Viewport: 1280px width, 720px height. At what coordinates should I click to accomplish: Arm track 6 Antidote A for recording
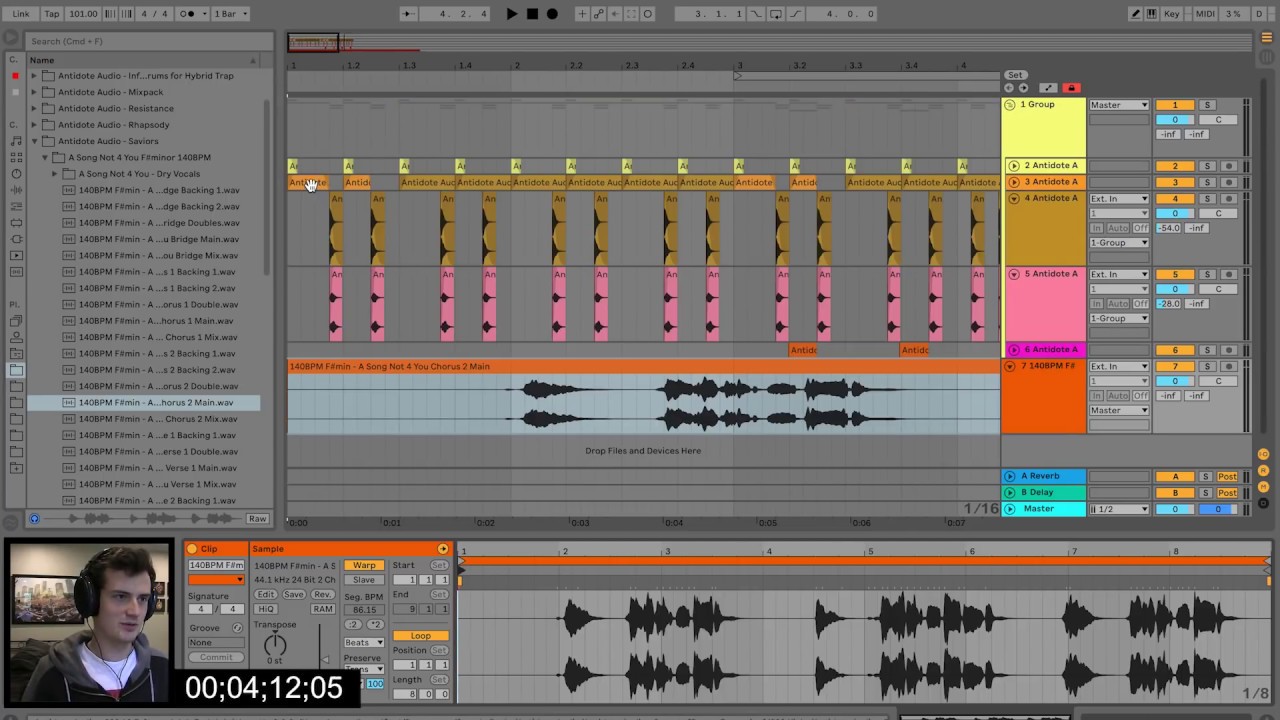coord(1228,350)
